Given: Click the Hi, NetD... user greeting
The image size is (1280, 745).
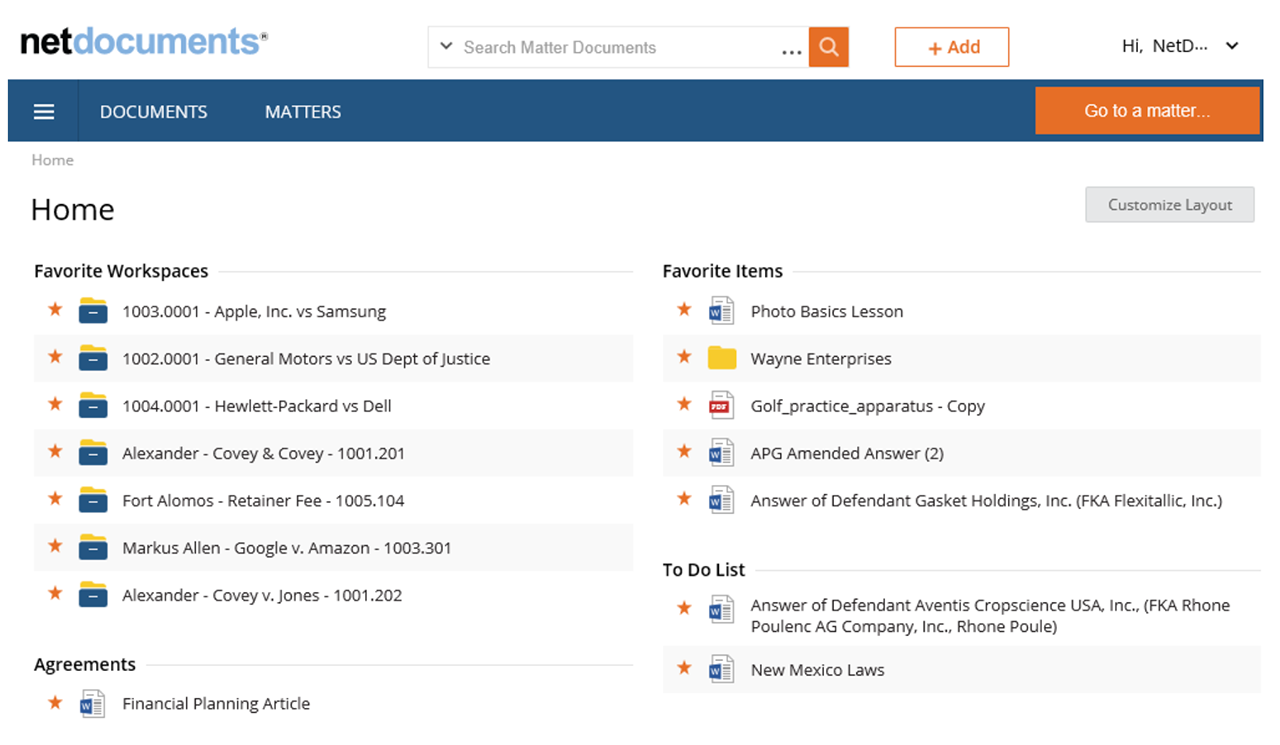Looking at the screenshot, I should click(x=1165, y=46).
